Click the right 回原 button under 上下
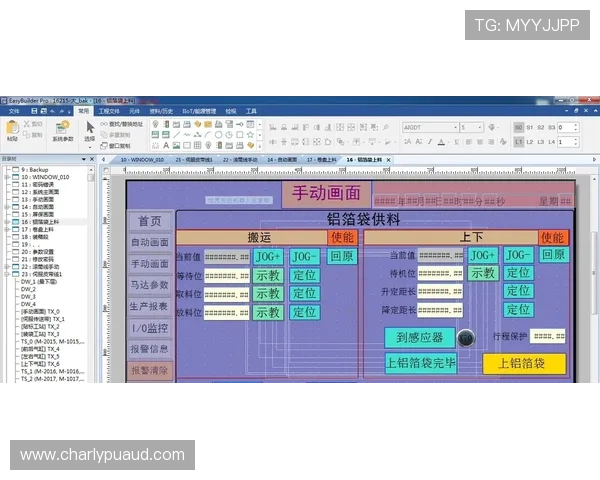This screenshot has height=480, width=600. [x=554, y=255]
